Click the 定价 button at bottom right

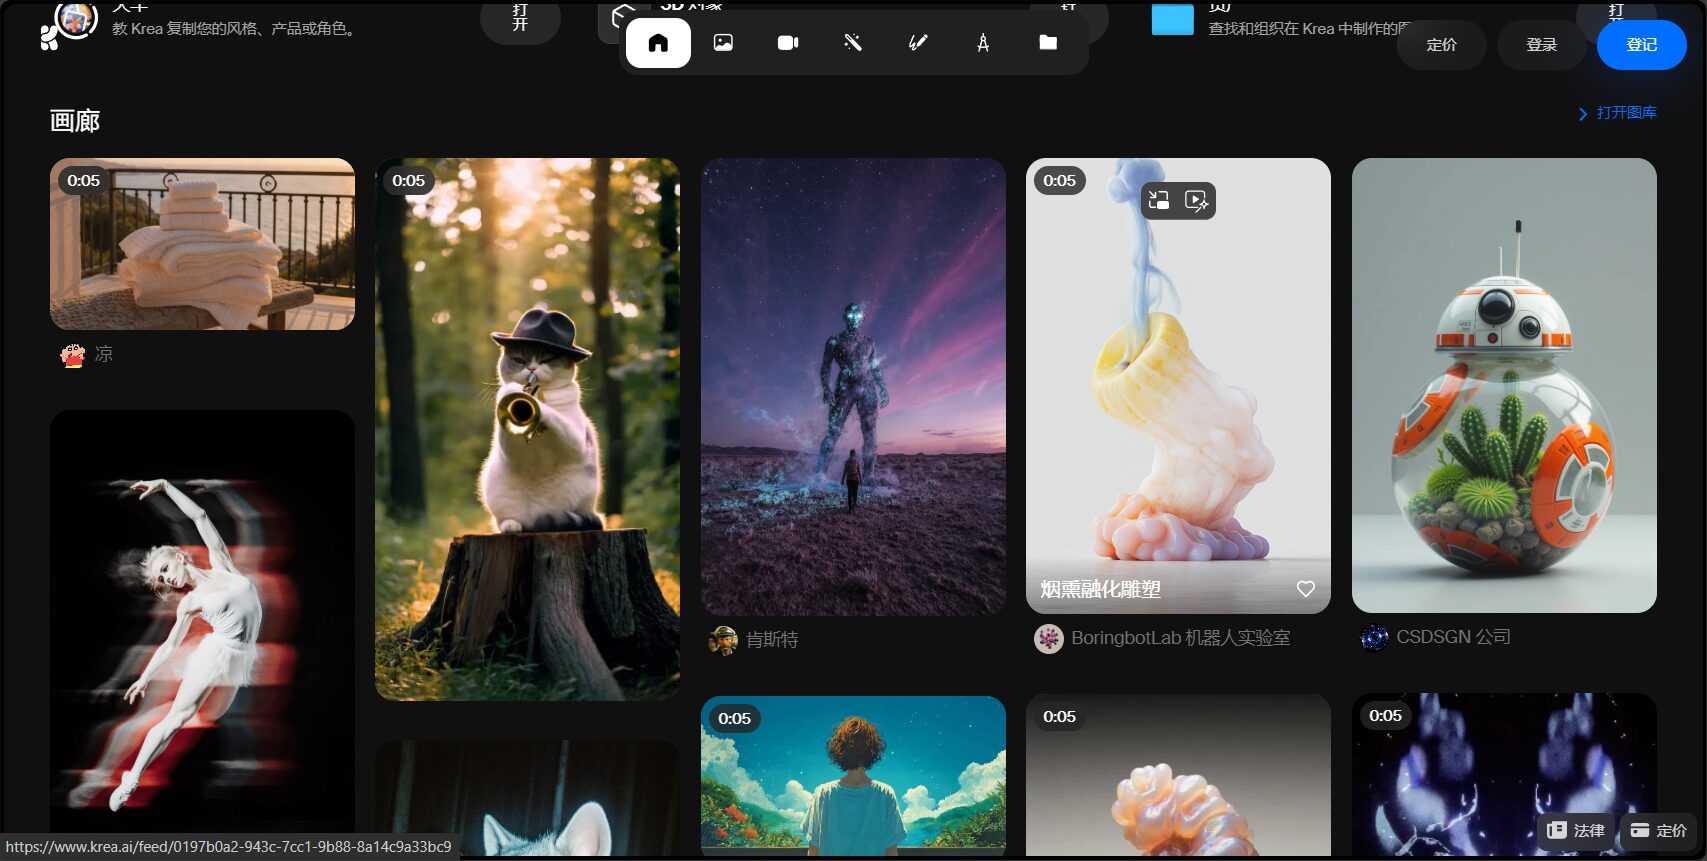coord(1658,830)
